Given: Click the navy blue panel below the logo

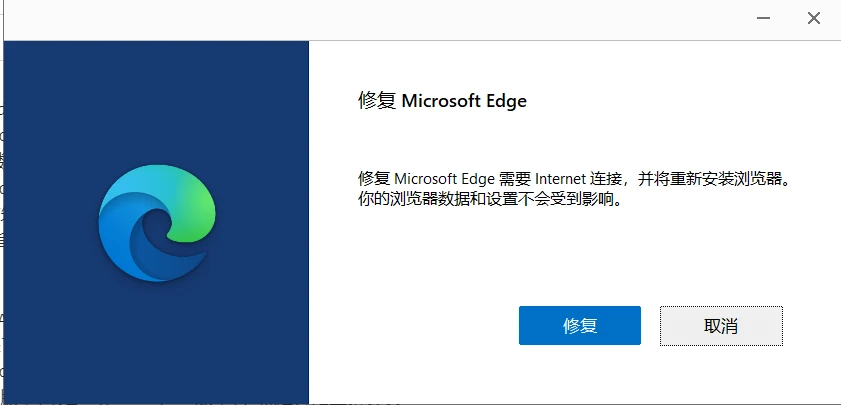Looking at the screenshot, I should point(156,343).
